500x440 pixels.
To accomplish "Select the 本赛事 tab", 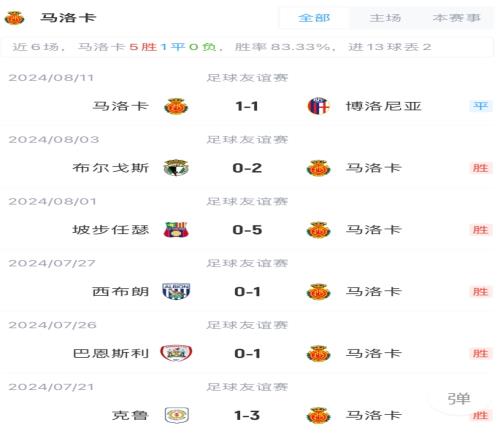I will [x=456, y=18].
